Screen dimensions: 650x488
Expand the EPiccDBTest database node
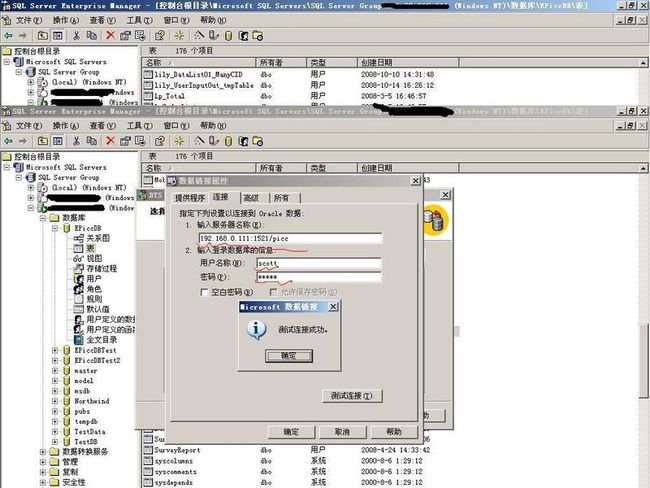point(55,350)
